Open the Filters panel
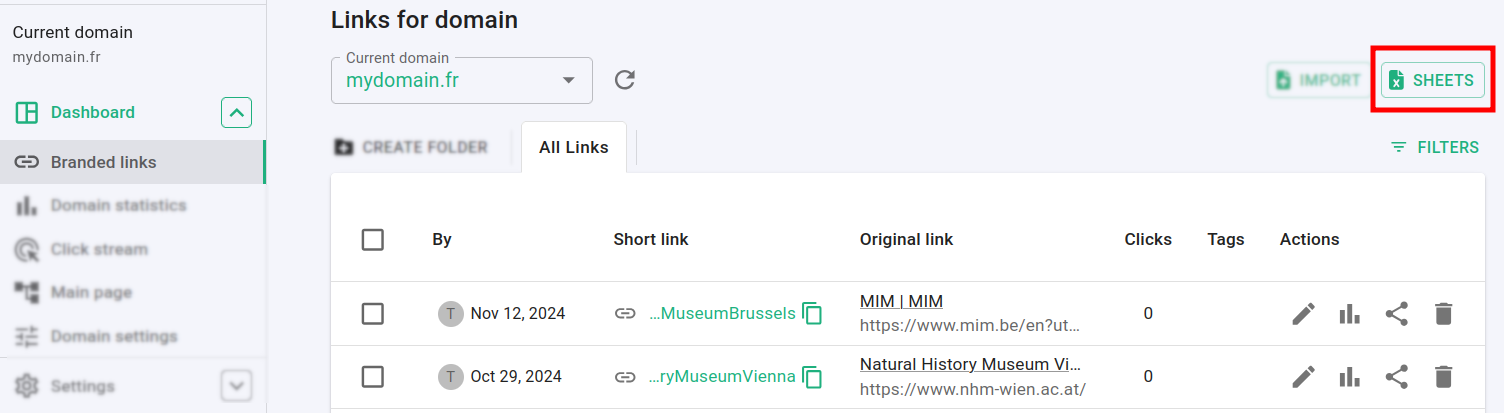This screenshot has width=1504, height=413. pyautogui.click(x=1434, y=147)
